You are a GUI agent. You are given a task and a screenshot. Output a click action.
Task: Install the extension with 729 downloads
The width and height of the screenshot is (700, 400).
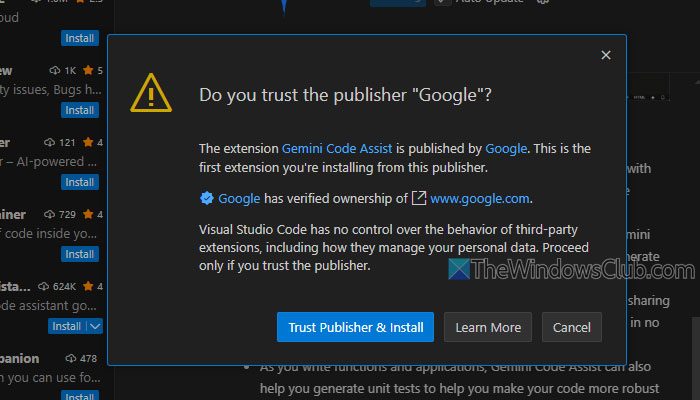pyautogui.click(x=80, y=254)
